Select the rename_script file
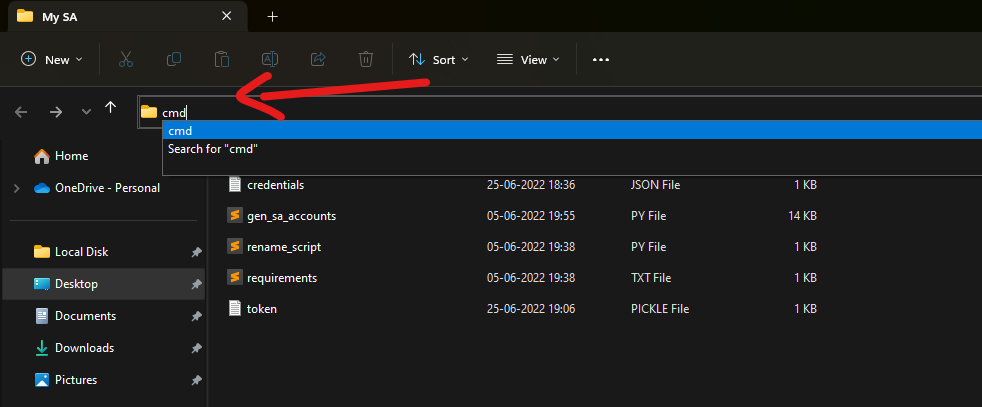The height and width of the screenshot is (407, 982). tap(284, 247)
